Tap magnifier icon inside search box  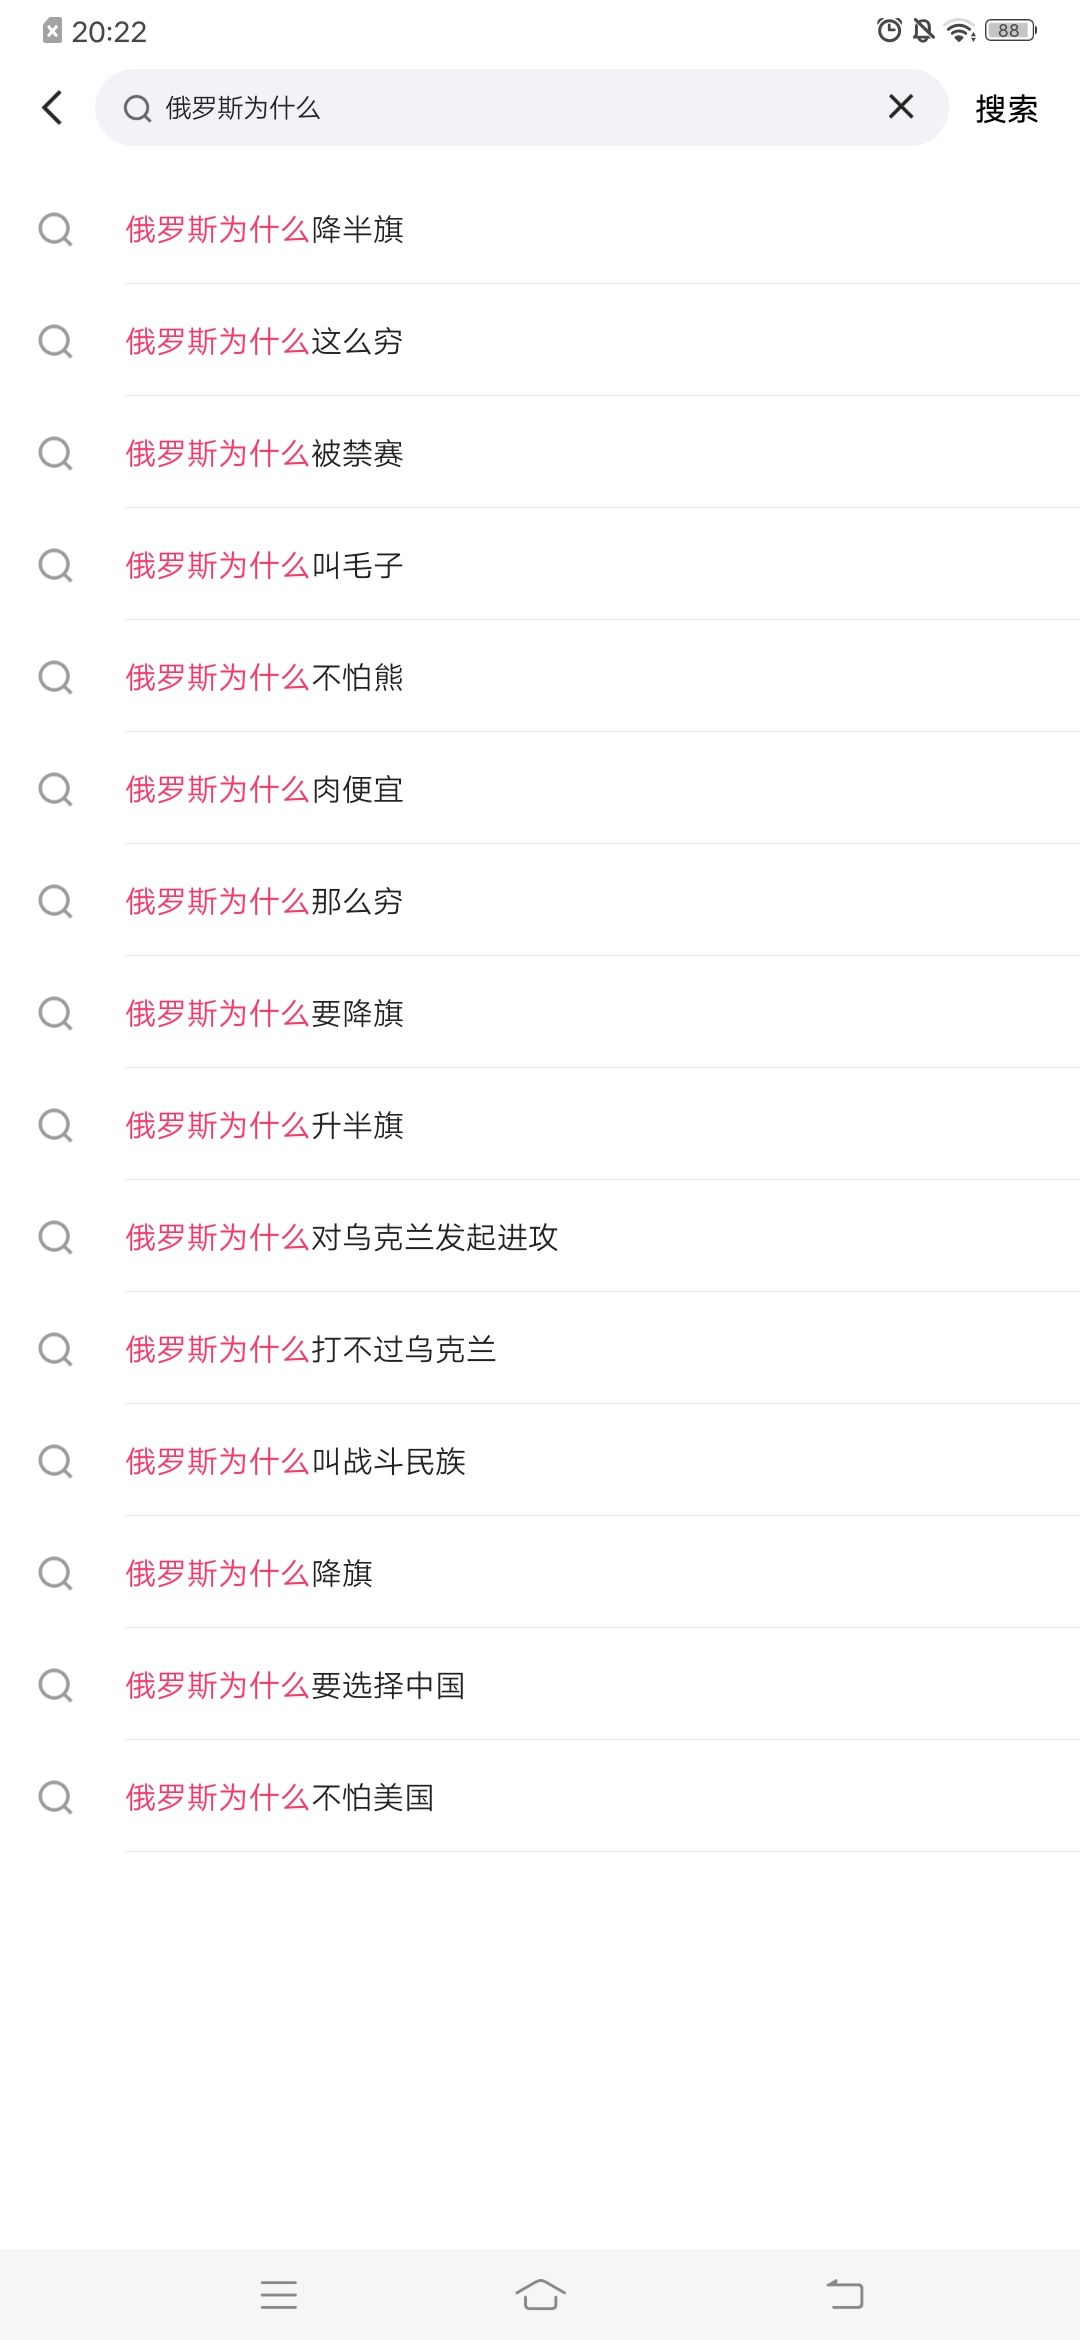tap(137, 108)
